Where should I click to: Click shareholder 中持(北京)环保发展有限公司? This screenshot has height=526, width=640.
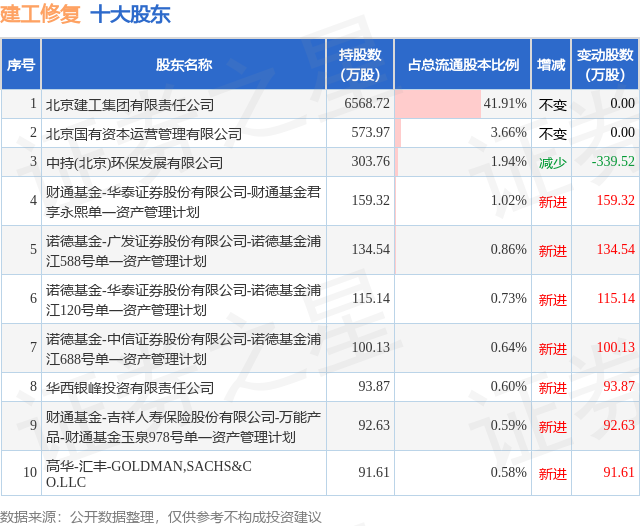(x=134, y=163)
